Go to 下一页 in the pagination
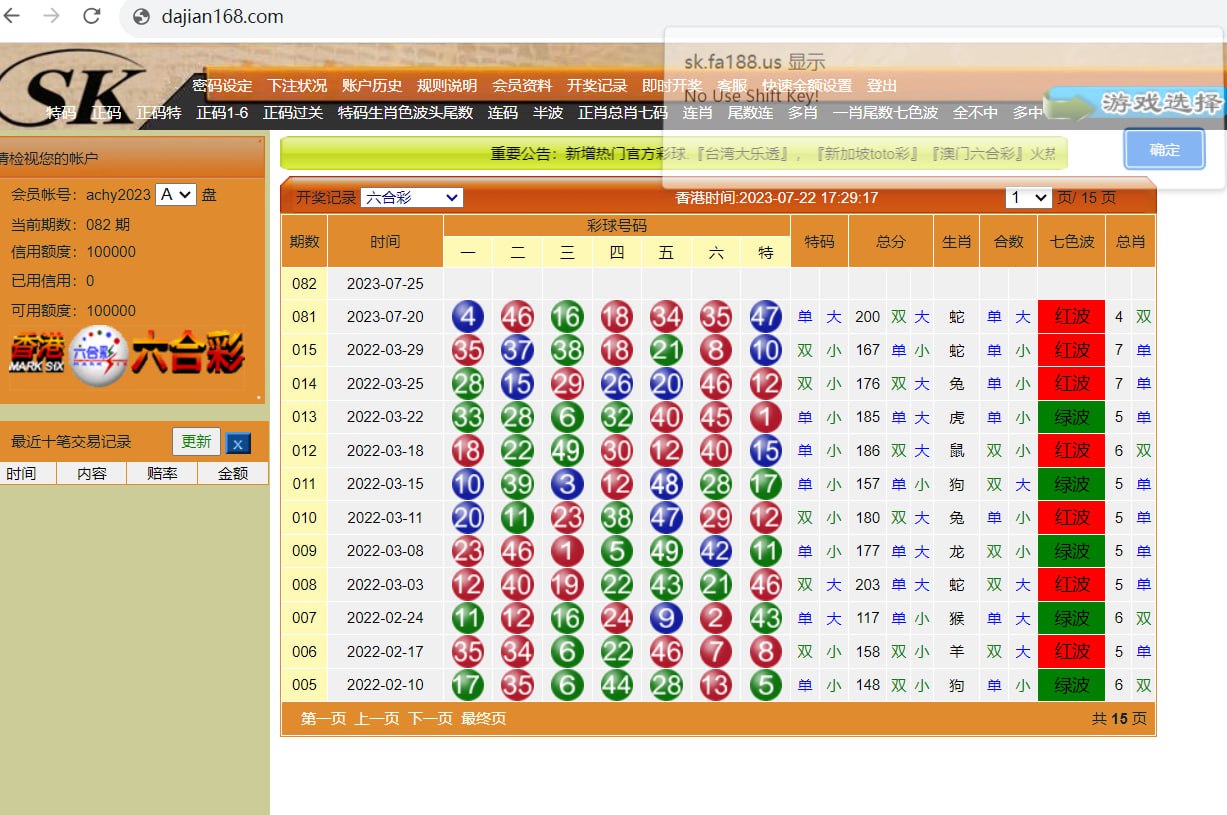 430,718
